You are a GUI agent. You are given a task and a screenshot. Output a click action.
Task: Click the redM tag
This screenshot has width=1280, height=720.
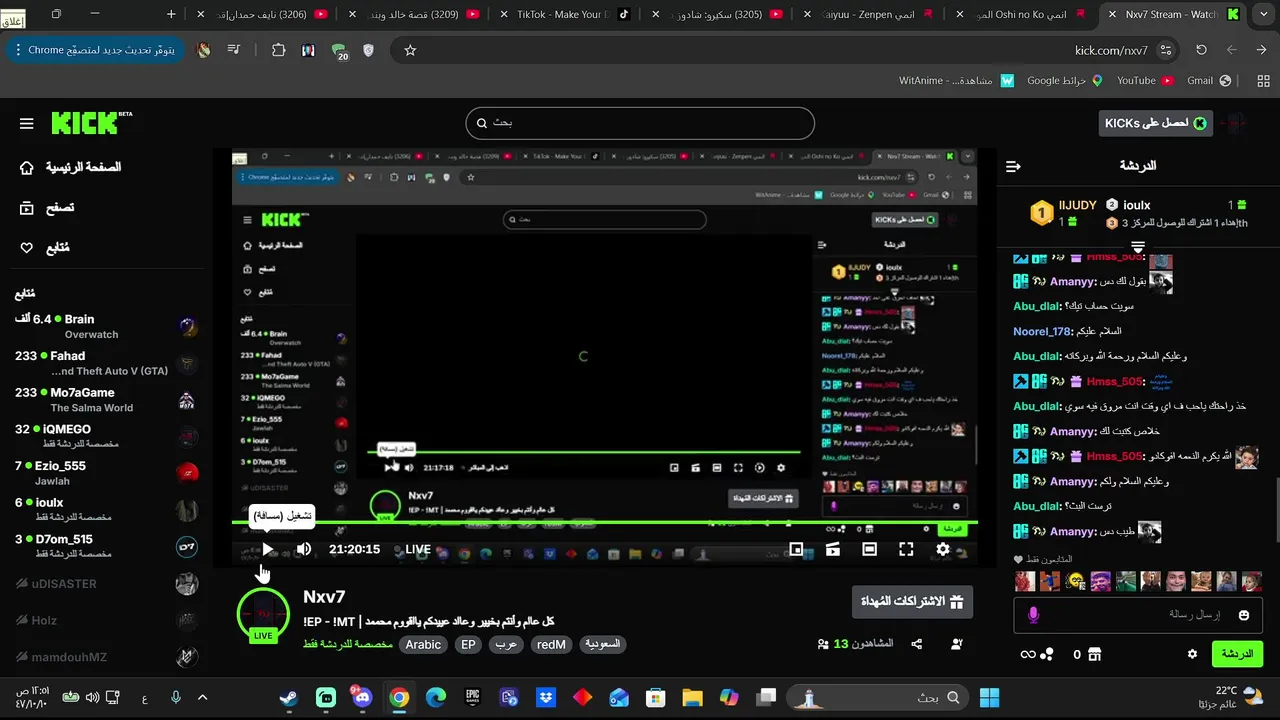[551, 645]
